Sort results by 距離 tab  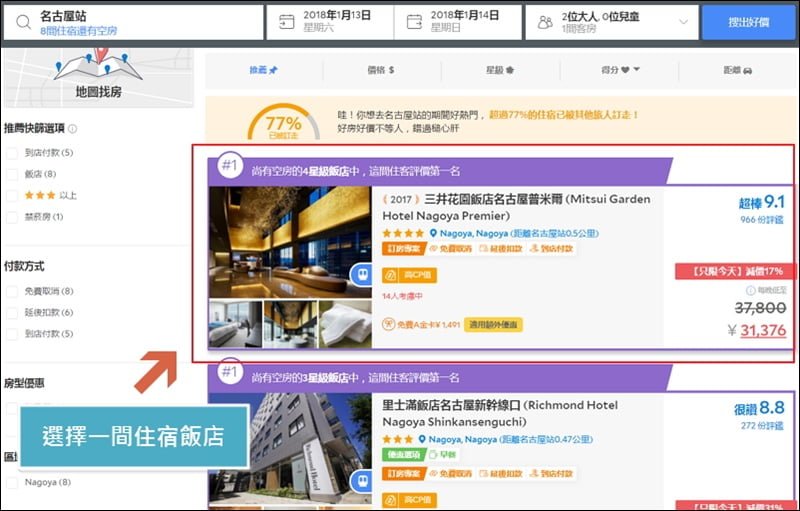tap(738, 70)
